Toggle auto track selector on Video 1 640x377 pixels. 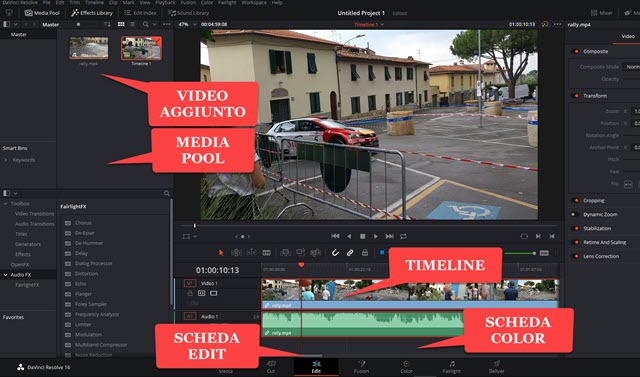(x=202, y=293)
